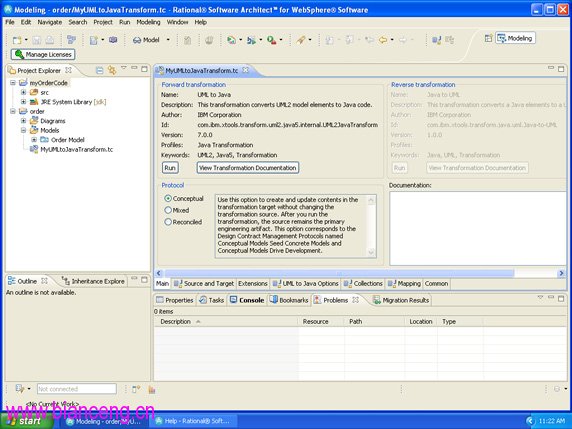Viewport: 572px width, 429px height.
Task: Switch to the Collections tab
Action: coord(363,284)
